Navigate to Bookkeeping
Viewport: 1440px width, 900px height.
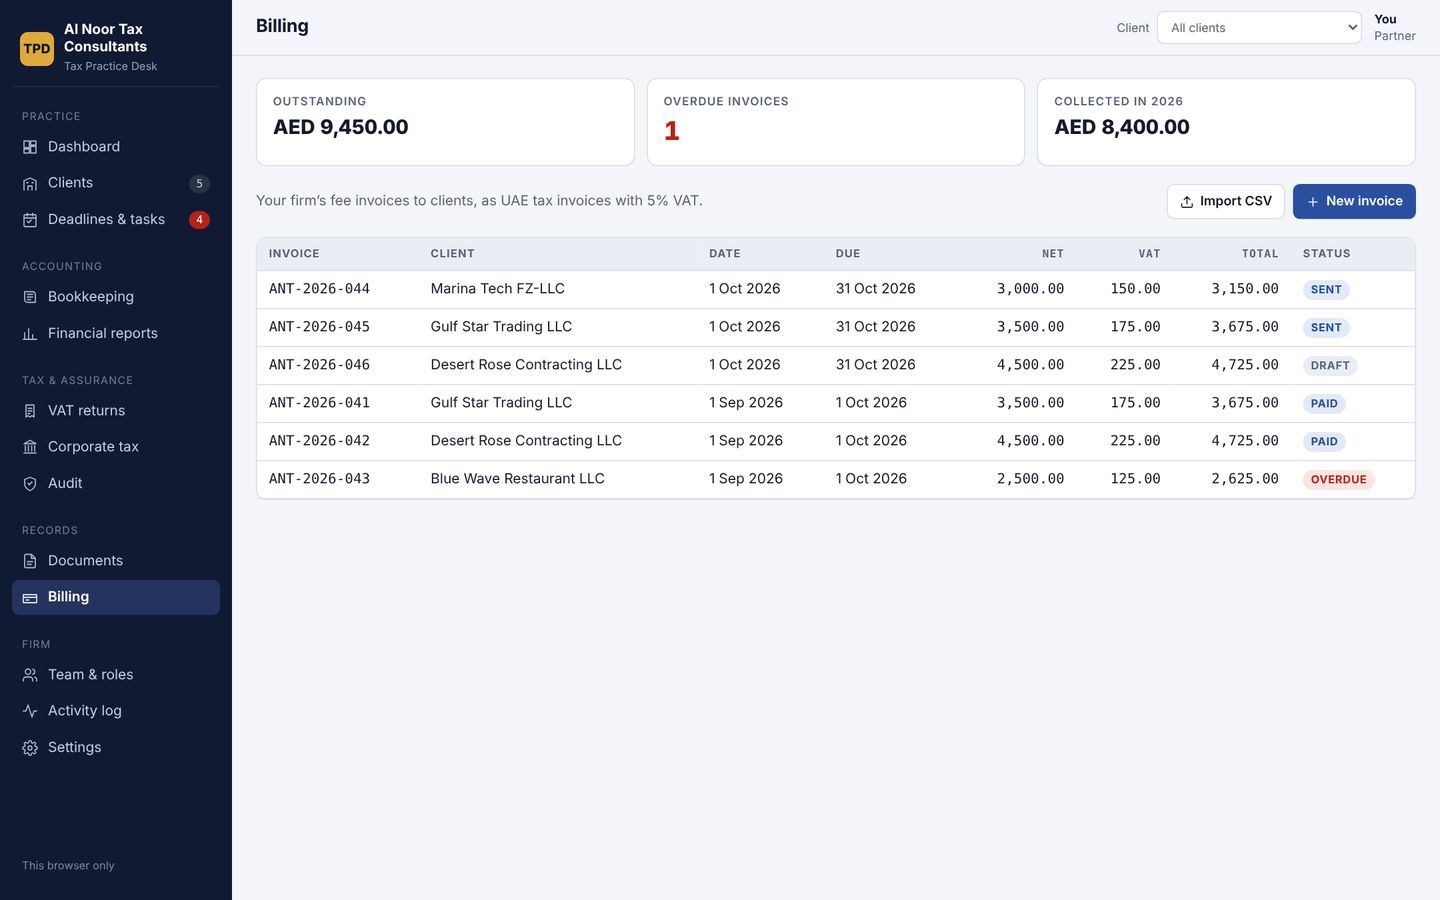click(116, 297)
